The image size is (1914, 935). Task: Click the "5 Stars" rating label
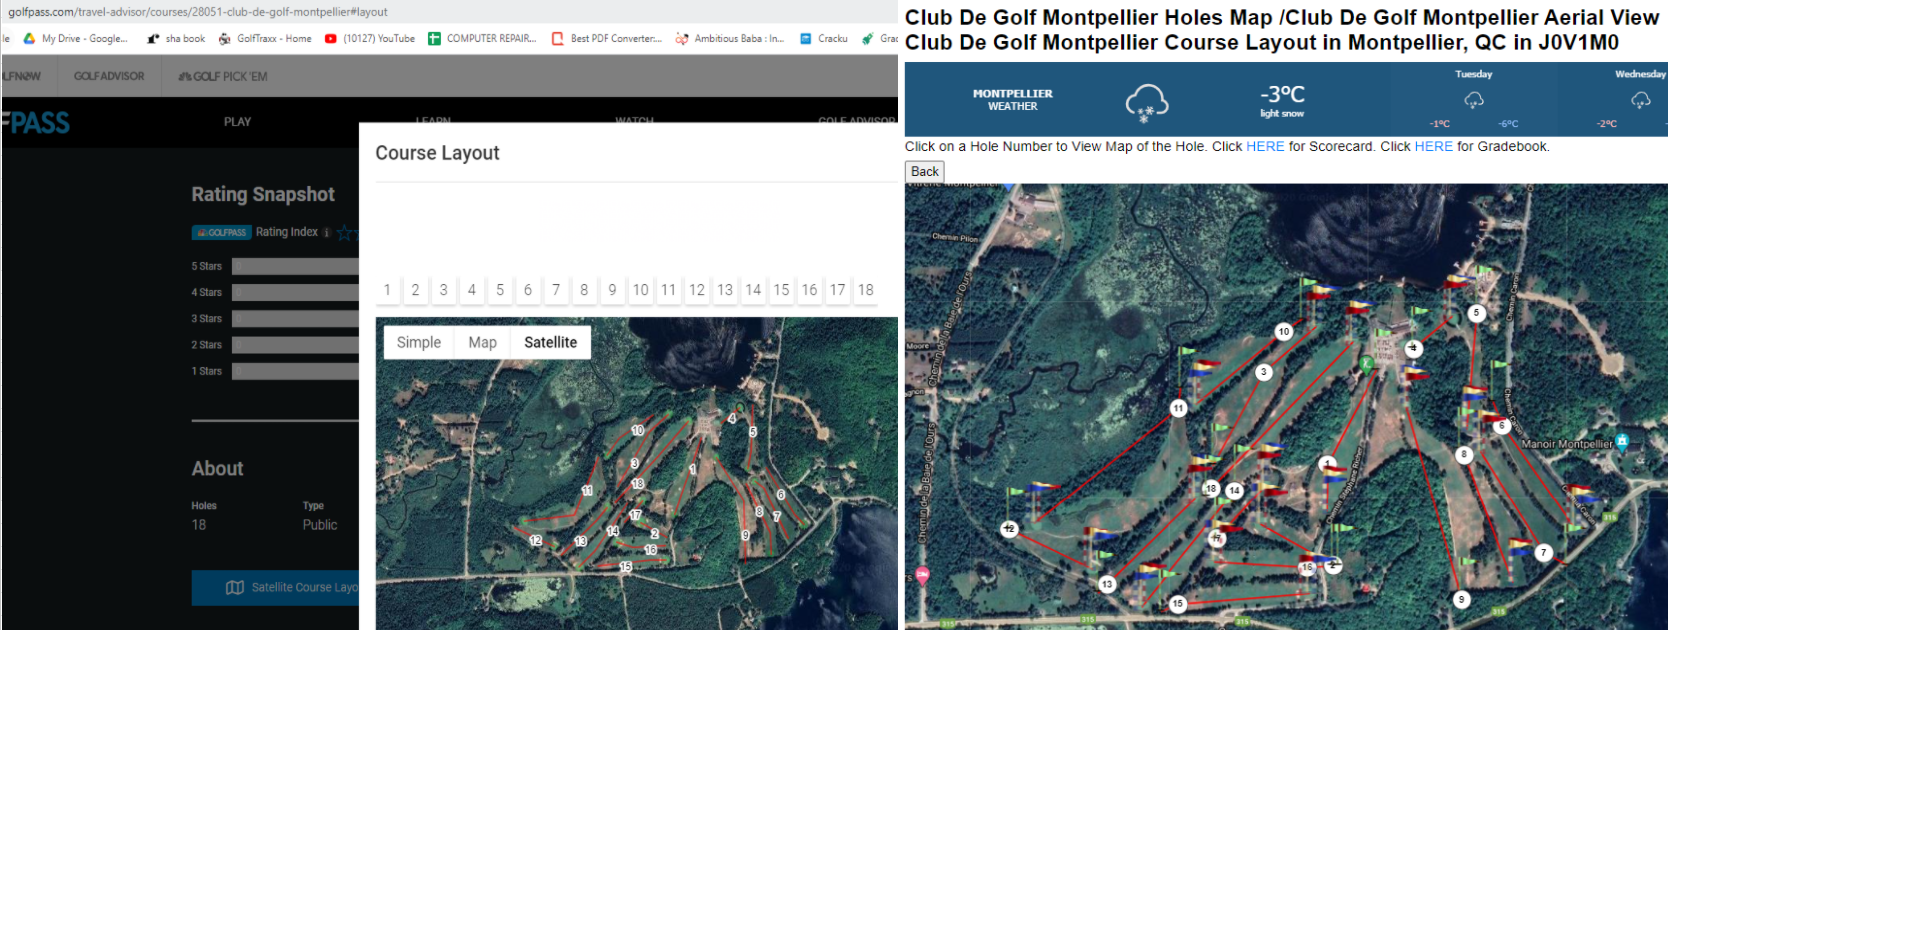tap(207, 267)
